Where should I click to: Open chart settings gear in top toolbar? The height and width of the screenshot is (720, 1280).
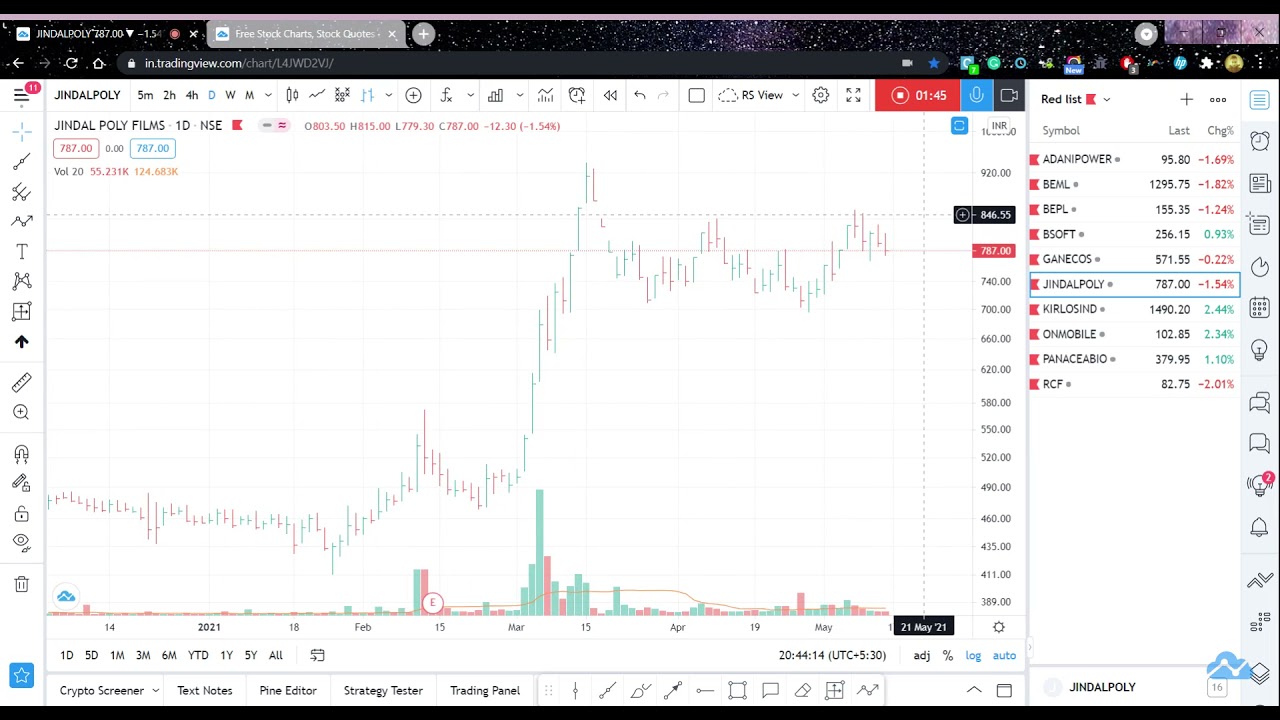click(820, 95)
